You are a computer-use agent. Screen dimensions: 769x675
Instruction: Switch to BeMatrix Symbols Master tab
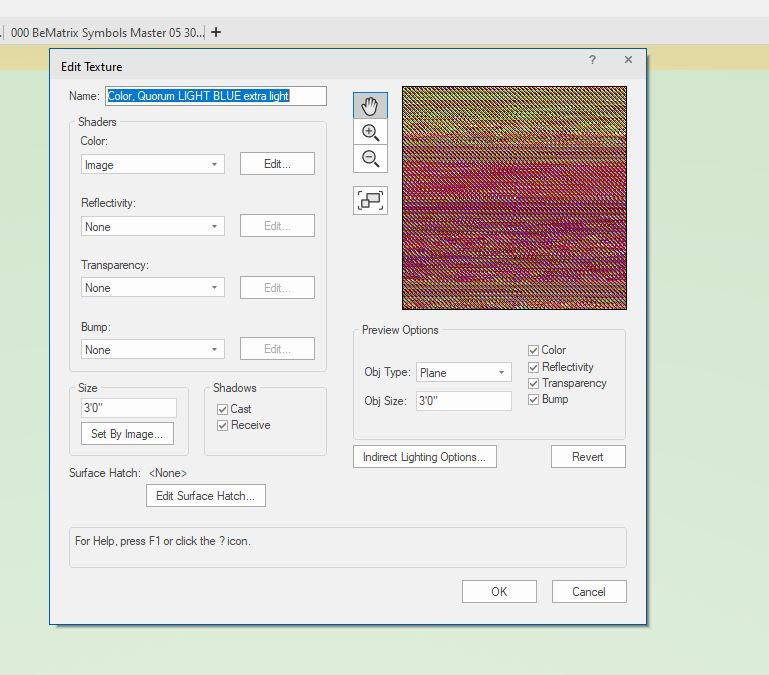(x=105, y=32)
